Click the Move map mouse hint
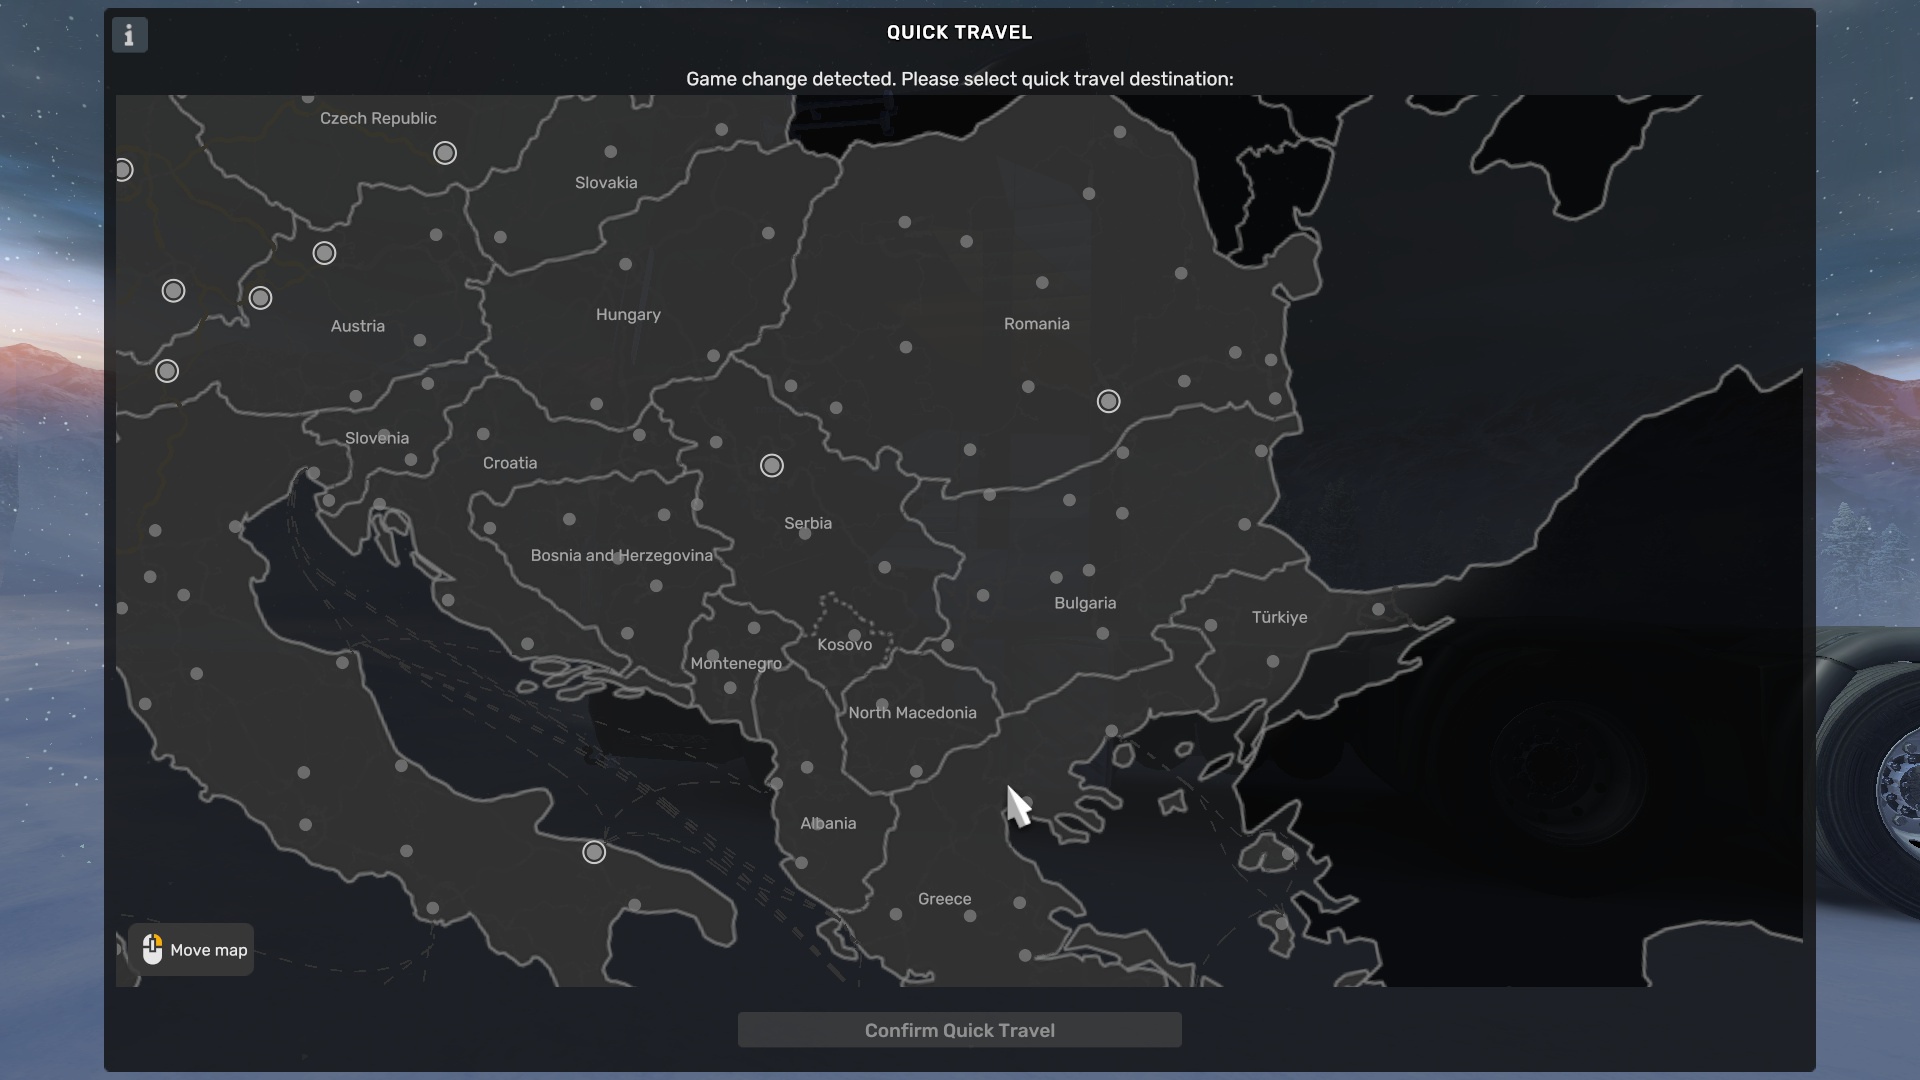The width and height of the screenshot is (1920, 1080). pos(191,949)
